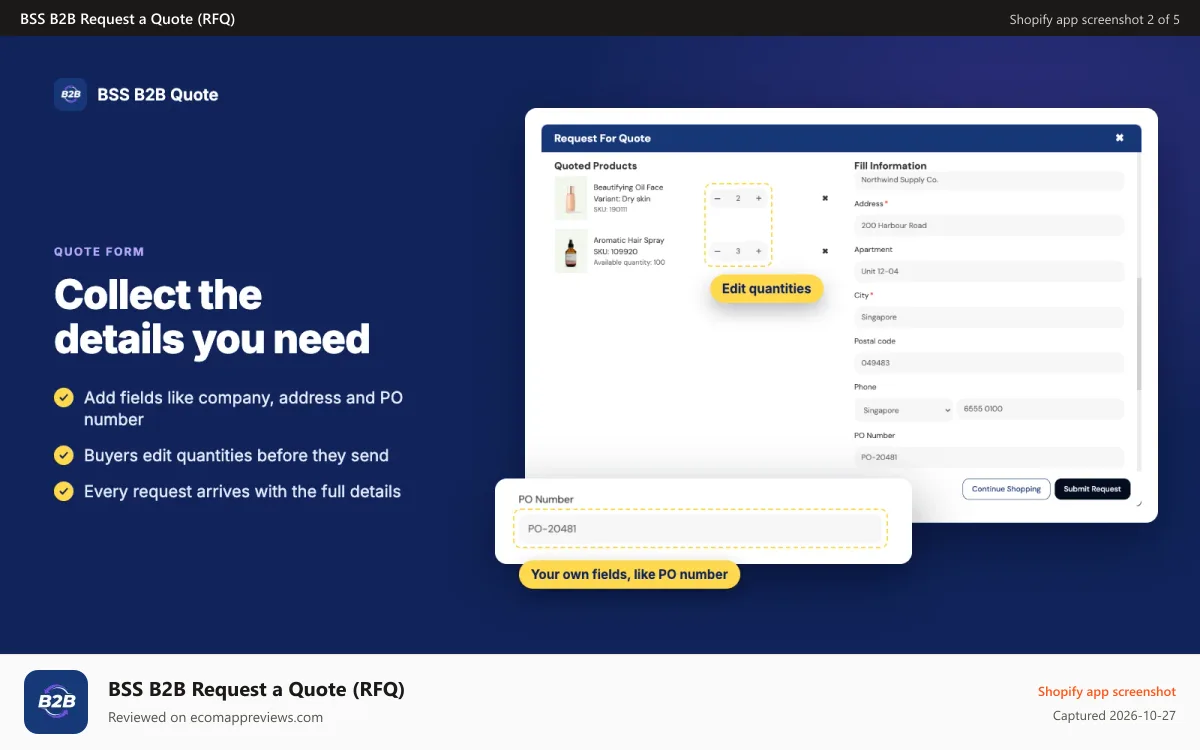
Task: Click PO Number field inside the quote dialog
Action: pyautogui.click(x=989, y=457)
